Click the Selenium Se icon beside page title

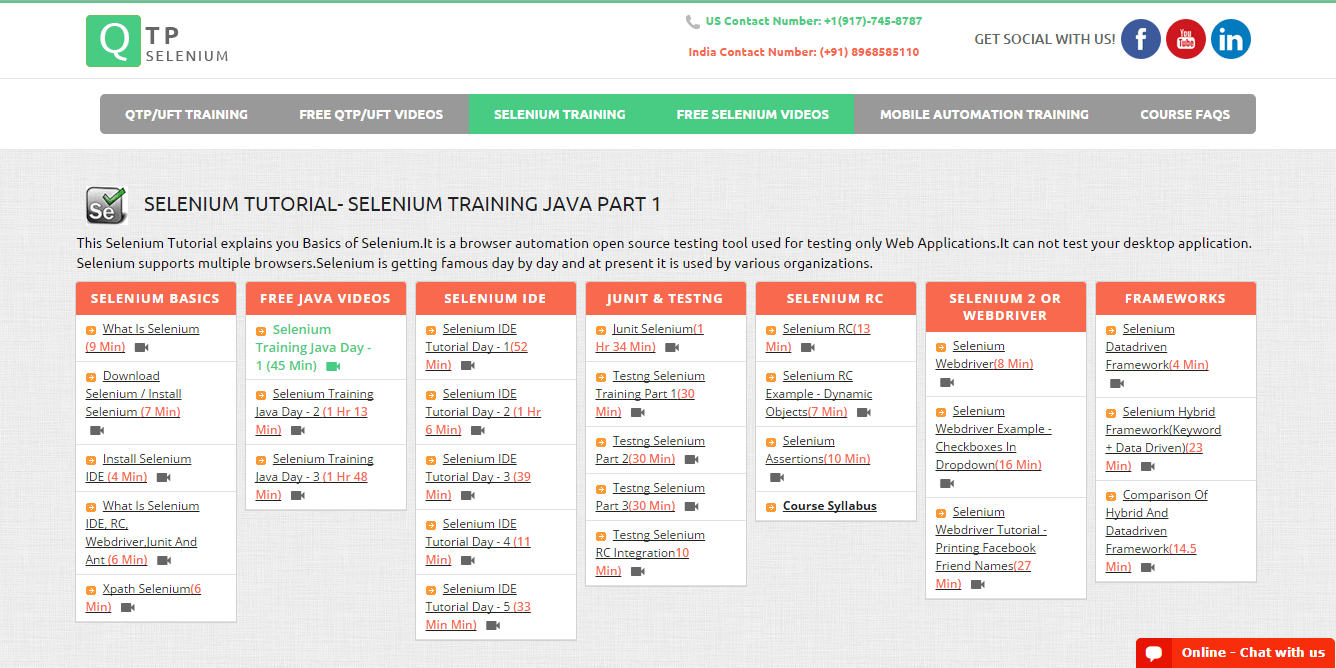tap(106, 204)
